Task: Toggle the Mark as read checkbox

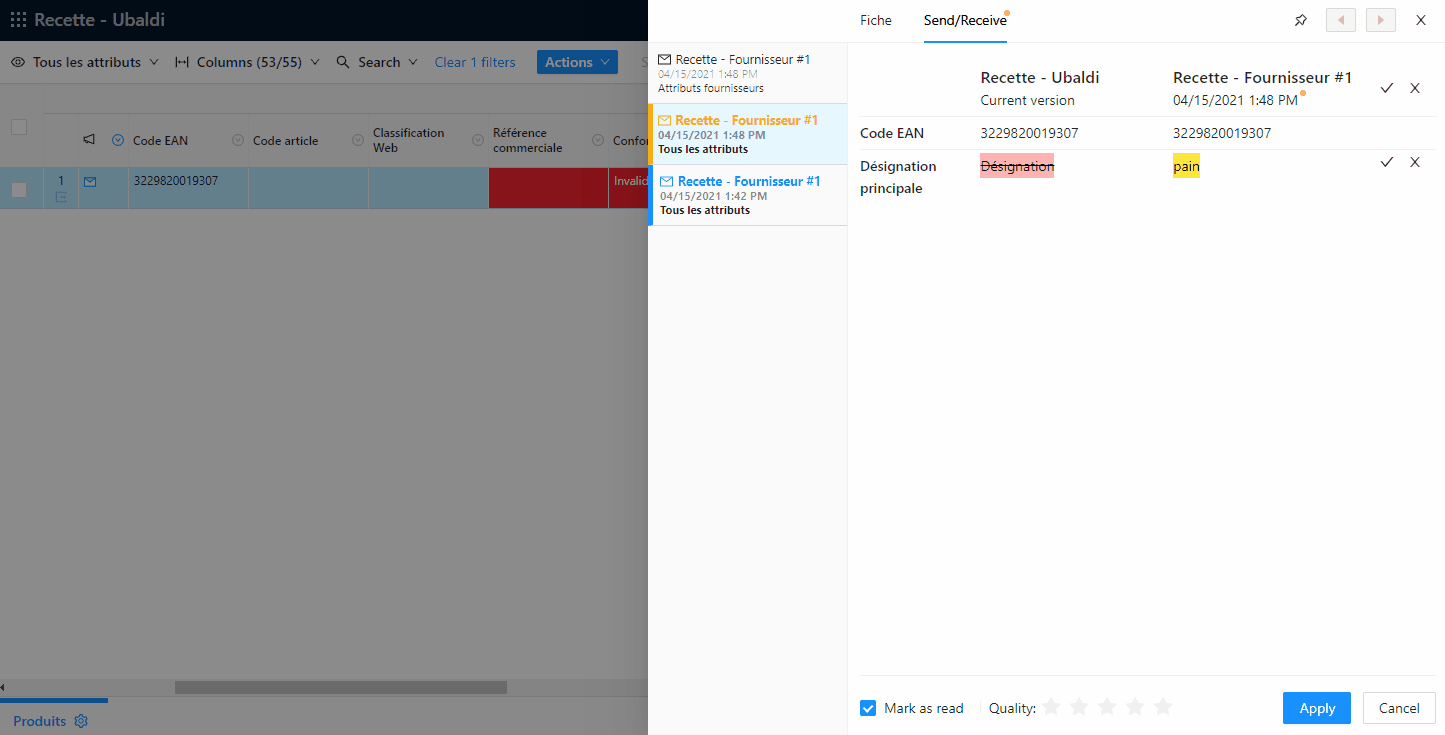Action: 868,708
